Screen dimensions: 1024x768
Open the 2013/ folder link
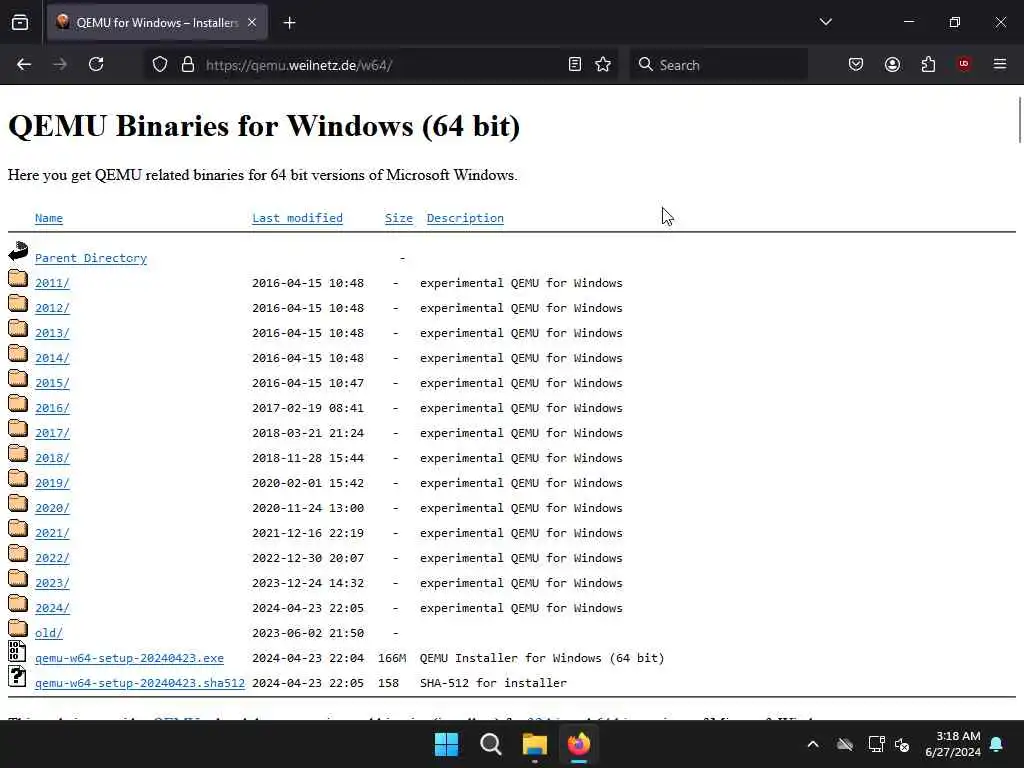point(52,333)
